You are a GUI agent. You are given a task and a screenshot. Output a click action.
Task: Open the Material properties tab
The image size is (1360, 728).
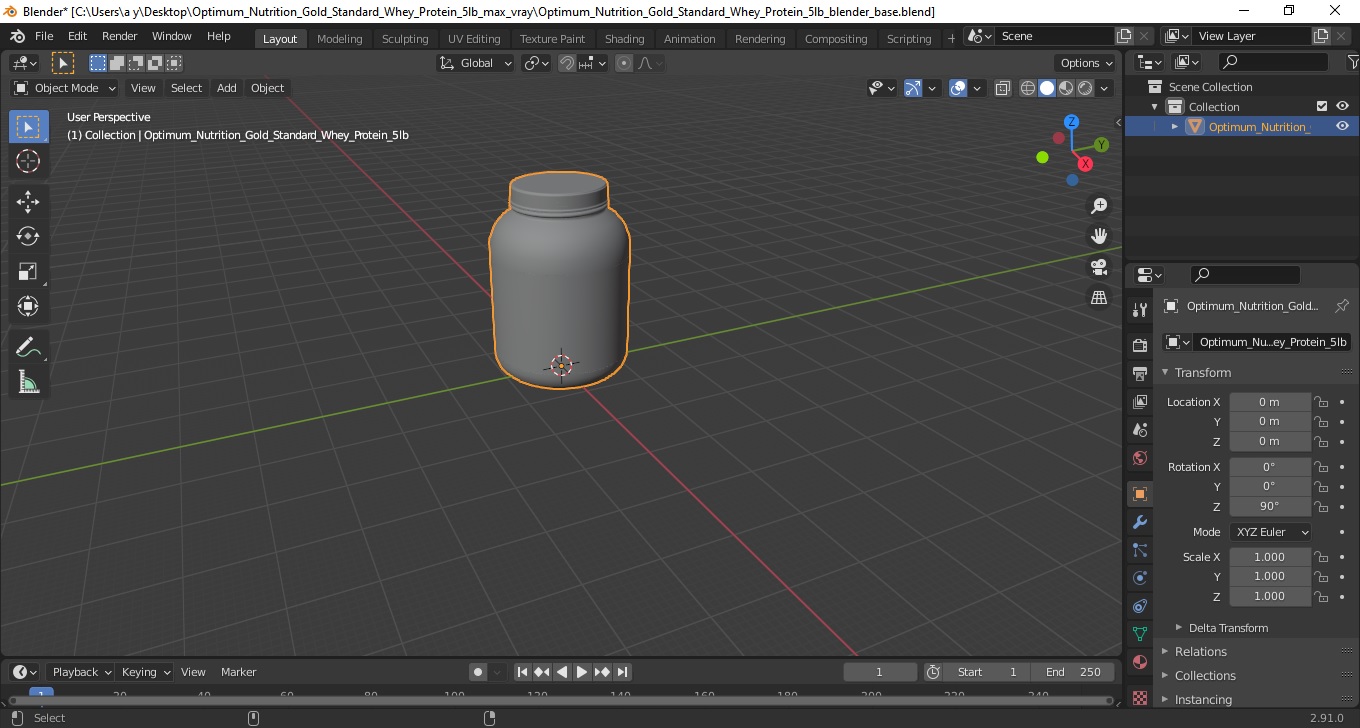(x=1139, y=662)
